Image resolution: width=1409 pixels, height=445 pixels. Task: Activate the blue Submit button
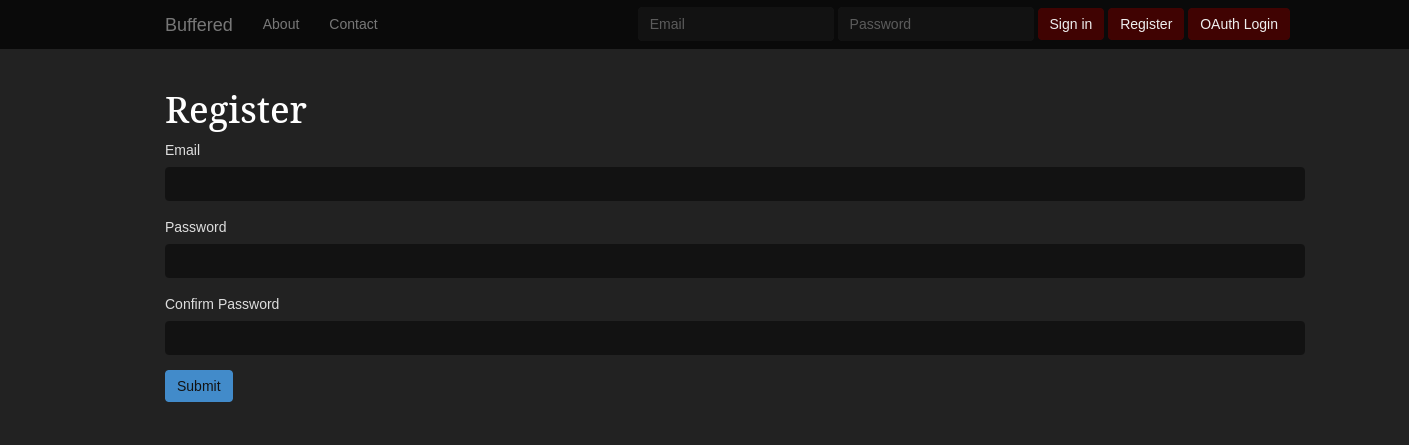tap(198, 386)
